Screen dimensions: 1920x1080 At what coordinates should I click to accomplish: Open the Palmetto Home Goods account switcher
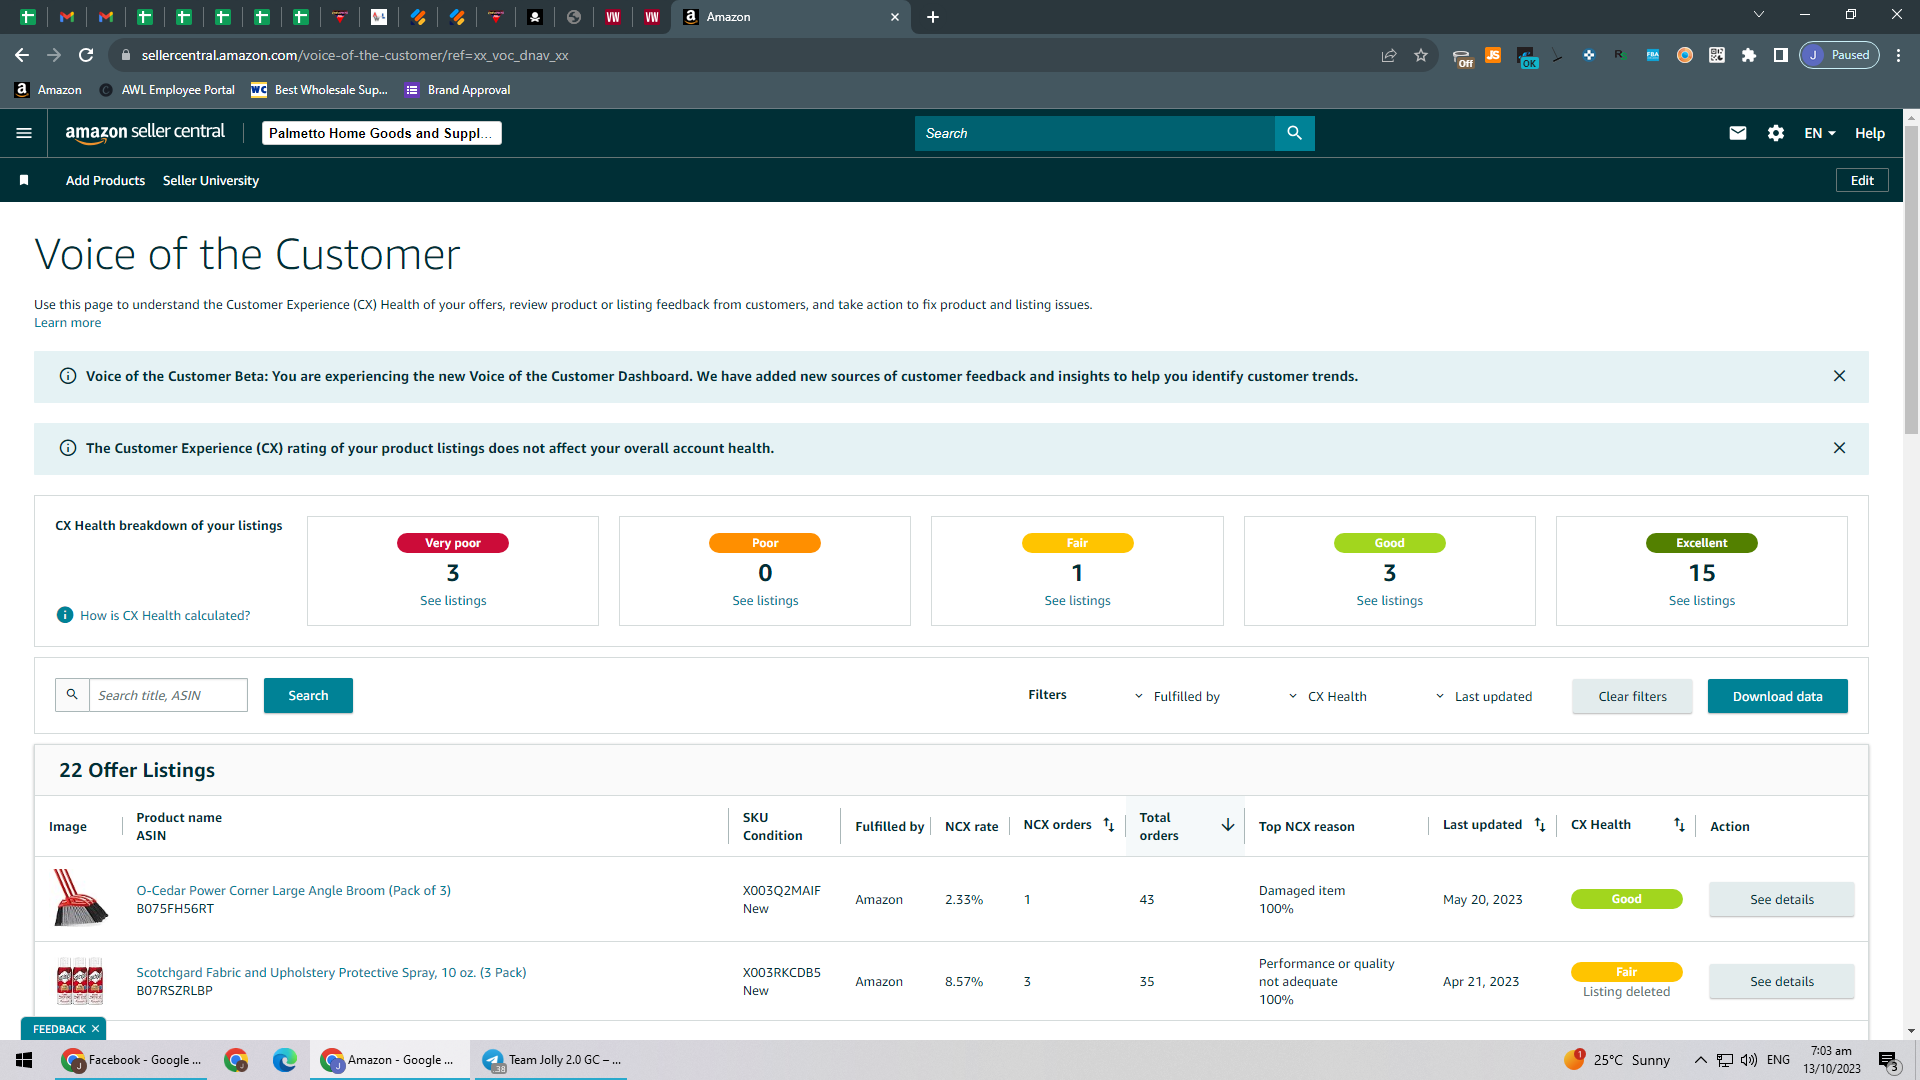(381, 133)
